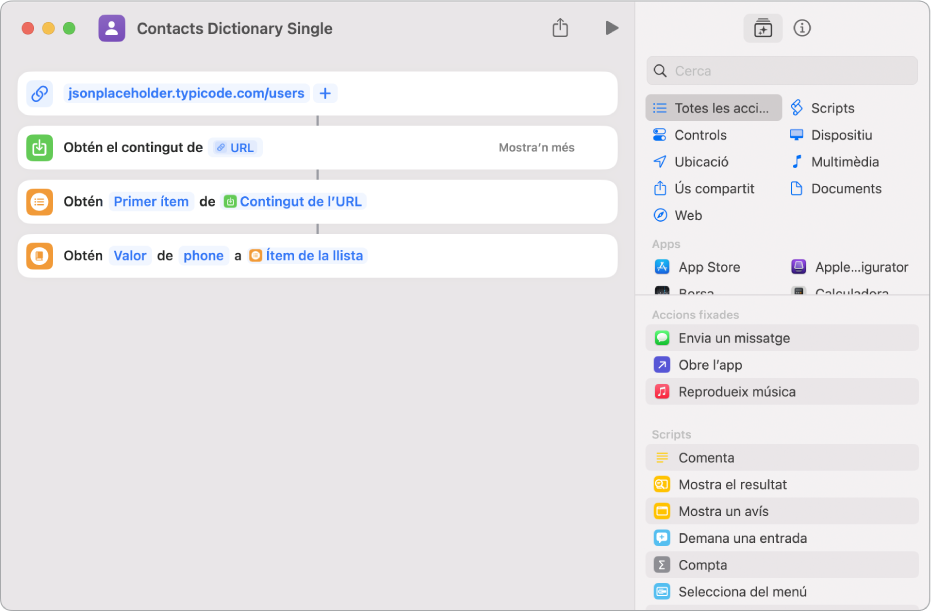This screenshot has width=931, height=612.
Task: Add the Compta action
Action: (x=782, y=565)
